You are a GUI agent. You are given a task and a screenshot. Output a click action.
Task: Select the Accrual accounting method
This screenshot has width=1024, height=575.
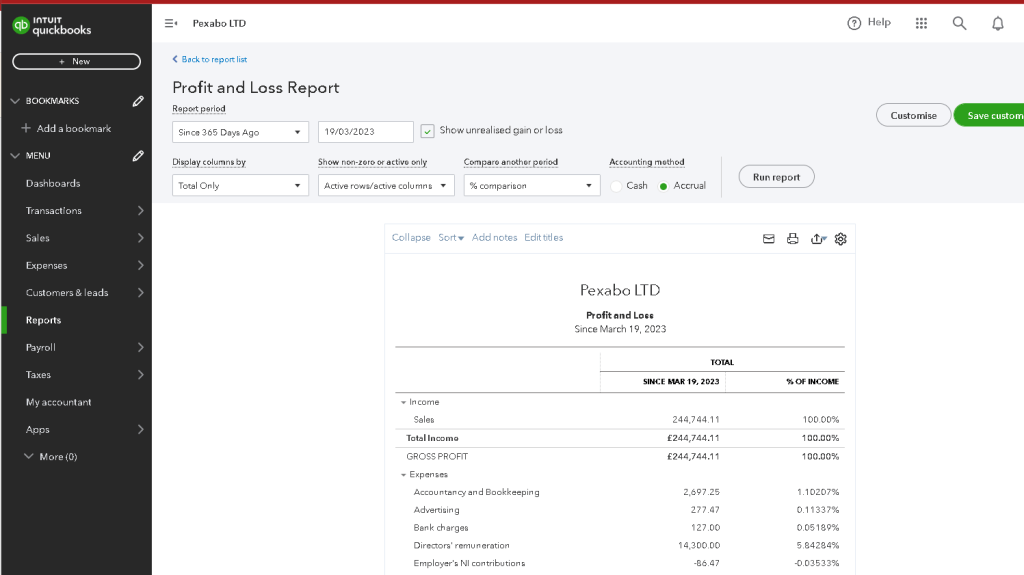[664, 186]
